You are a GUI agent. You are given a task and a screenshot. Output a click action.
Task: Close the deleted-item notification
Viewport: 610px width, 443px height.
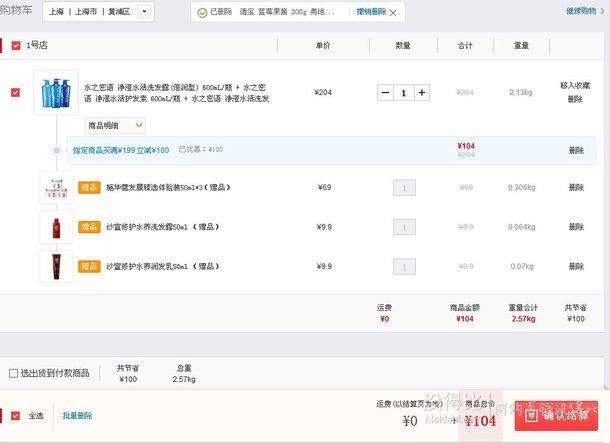coord(393,13)
